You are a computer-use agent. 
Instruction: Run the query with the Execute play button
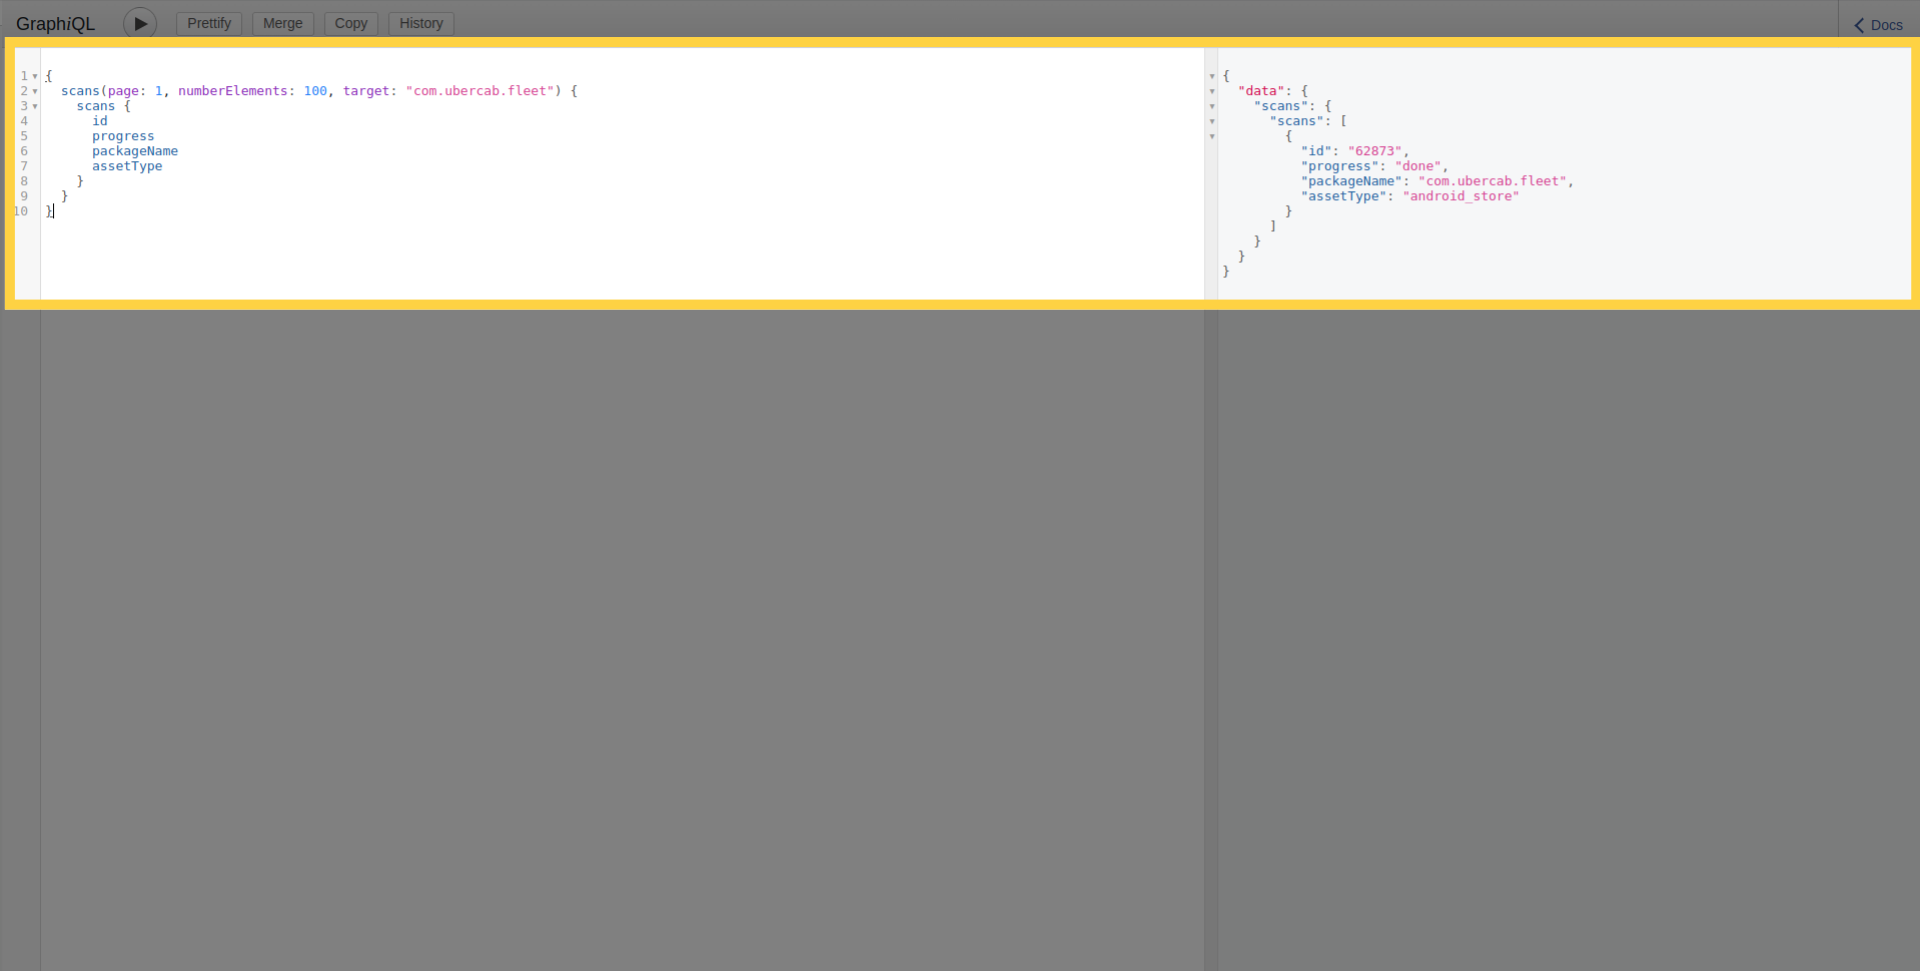(x=140, y=23)
